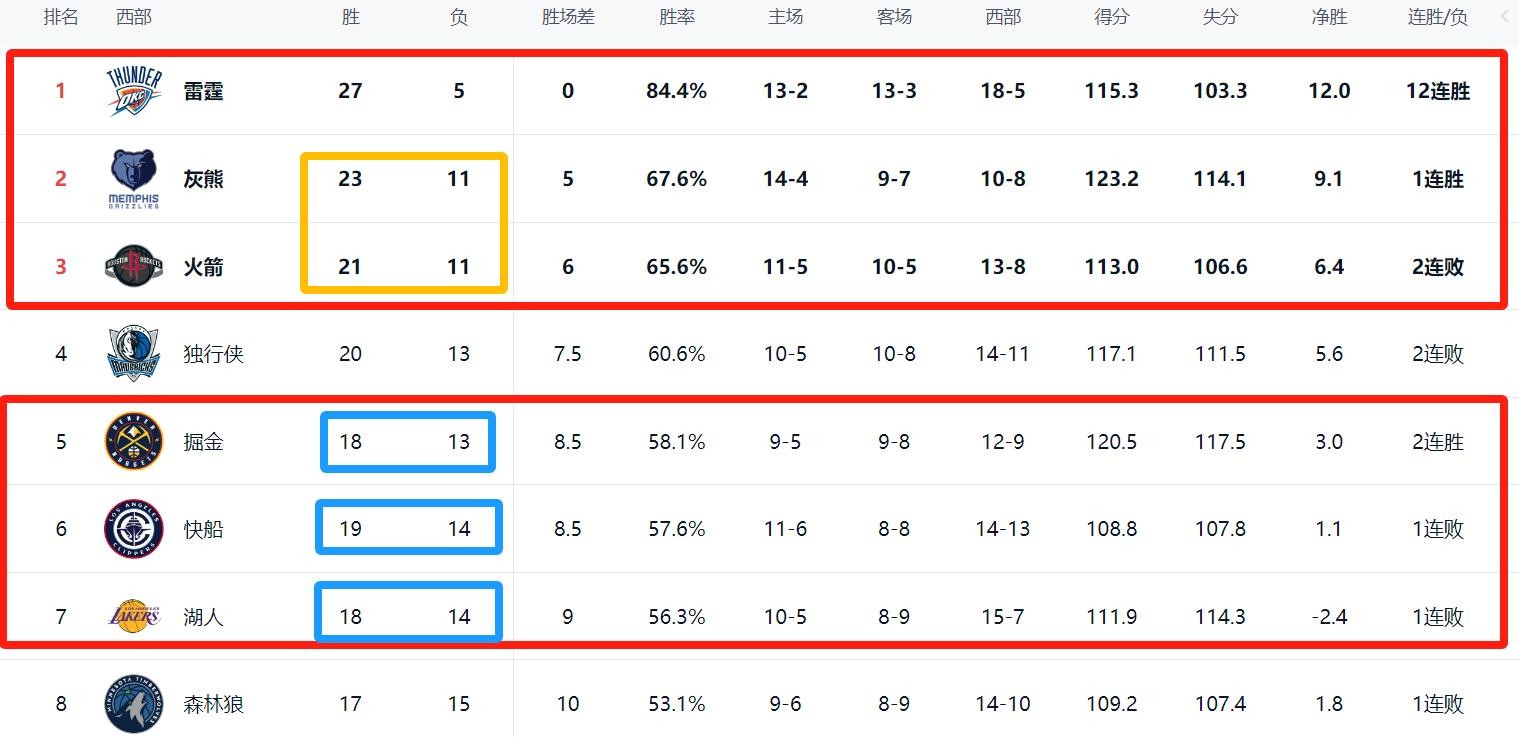Image resolution: width=1519 pixels, height=737 pixels.
Task: Open the 雷霆 team name link
Action: pos(203,91)
